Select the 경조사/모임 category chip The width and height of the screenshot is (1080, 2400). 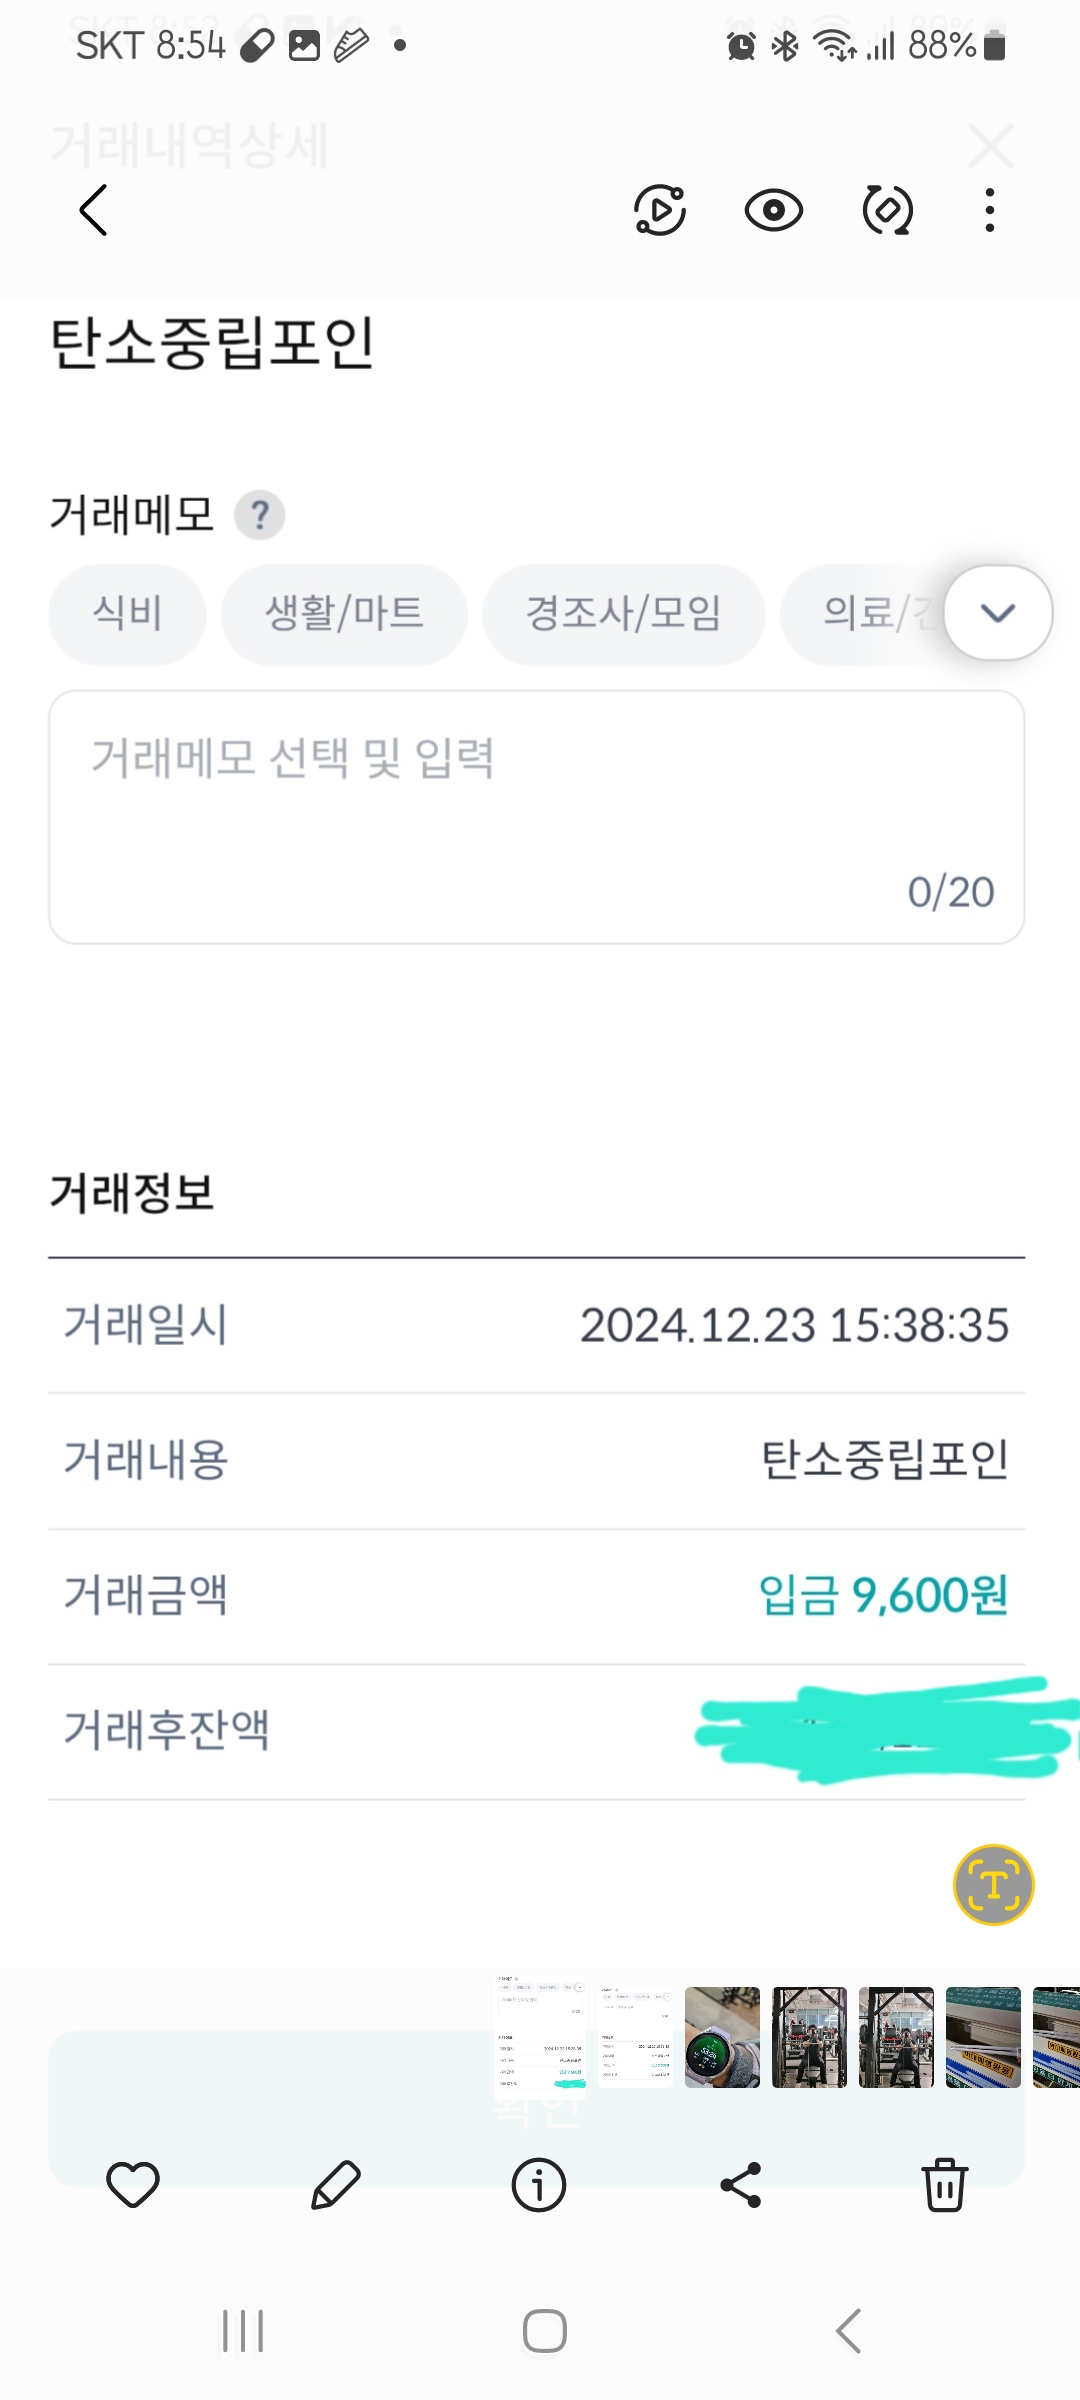(623, 613)
